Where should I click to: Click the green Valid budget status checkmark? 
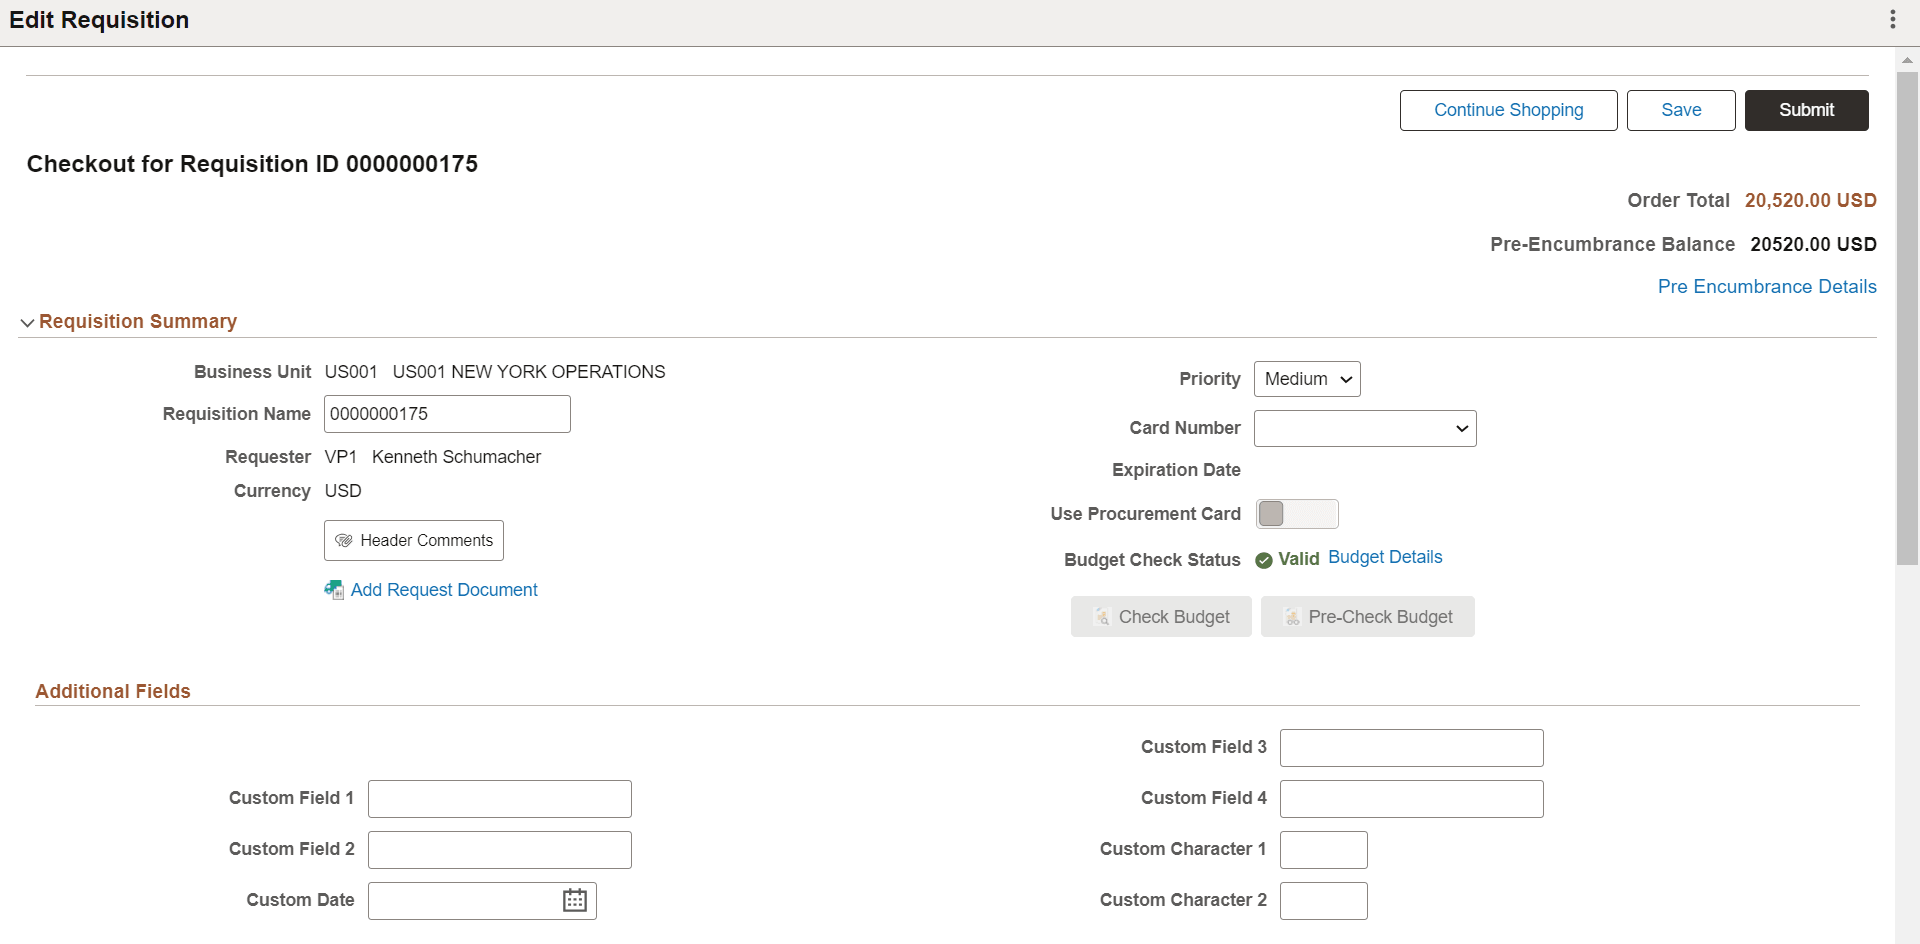tap(1264, 560)
